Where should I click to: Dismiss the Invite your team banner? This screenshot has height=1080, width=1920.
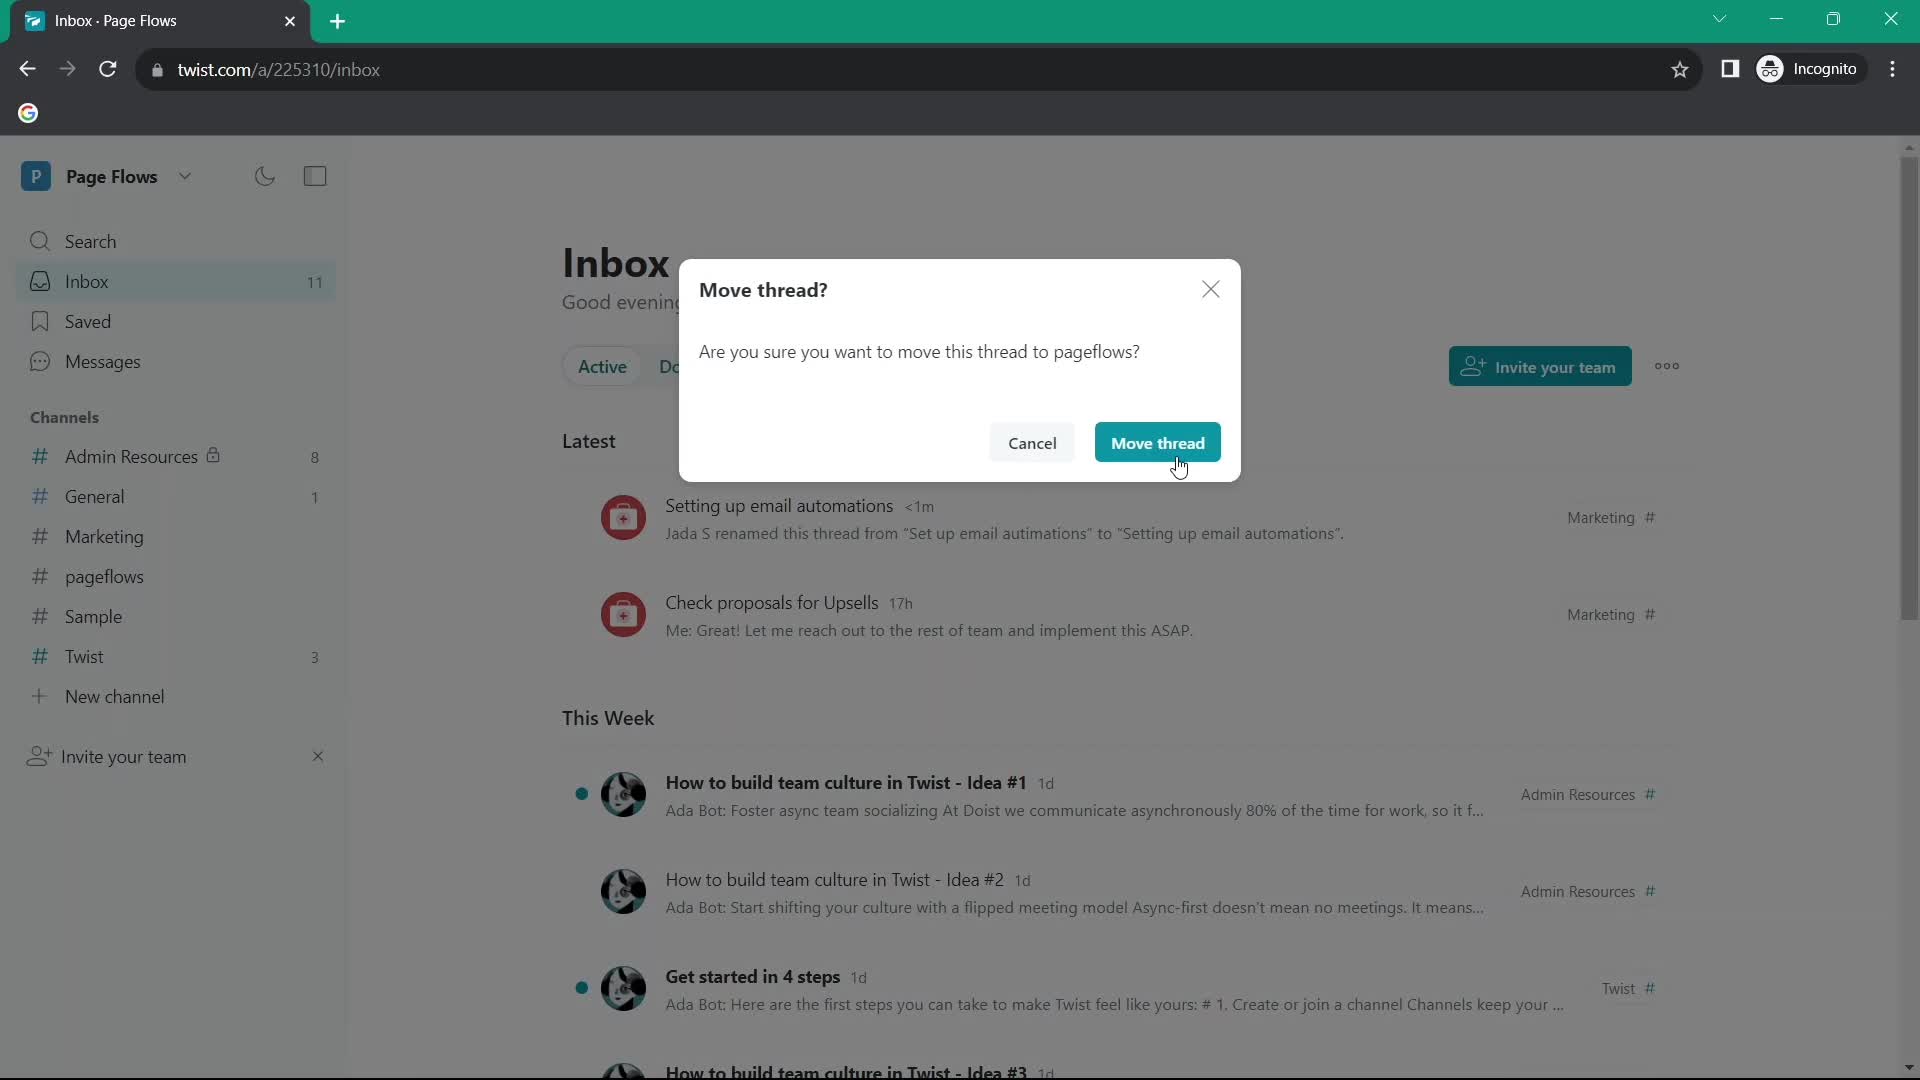pos(316,756)
